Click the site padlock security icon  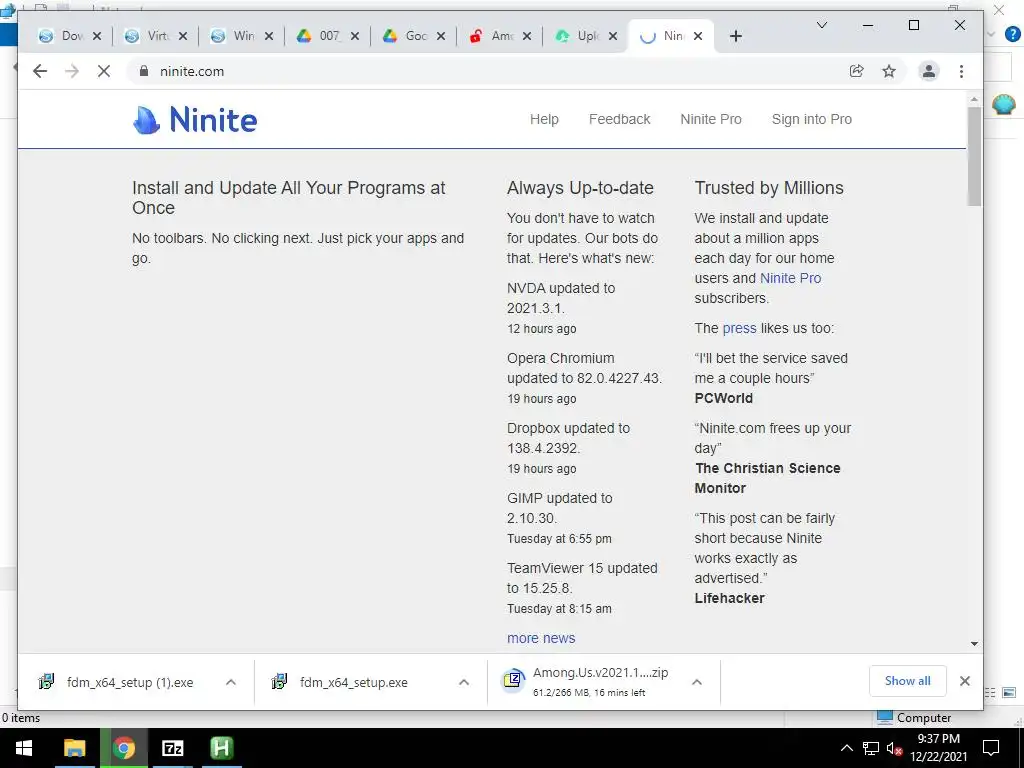pyautogui.click(x=144, y=71)
